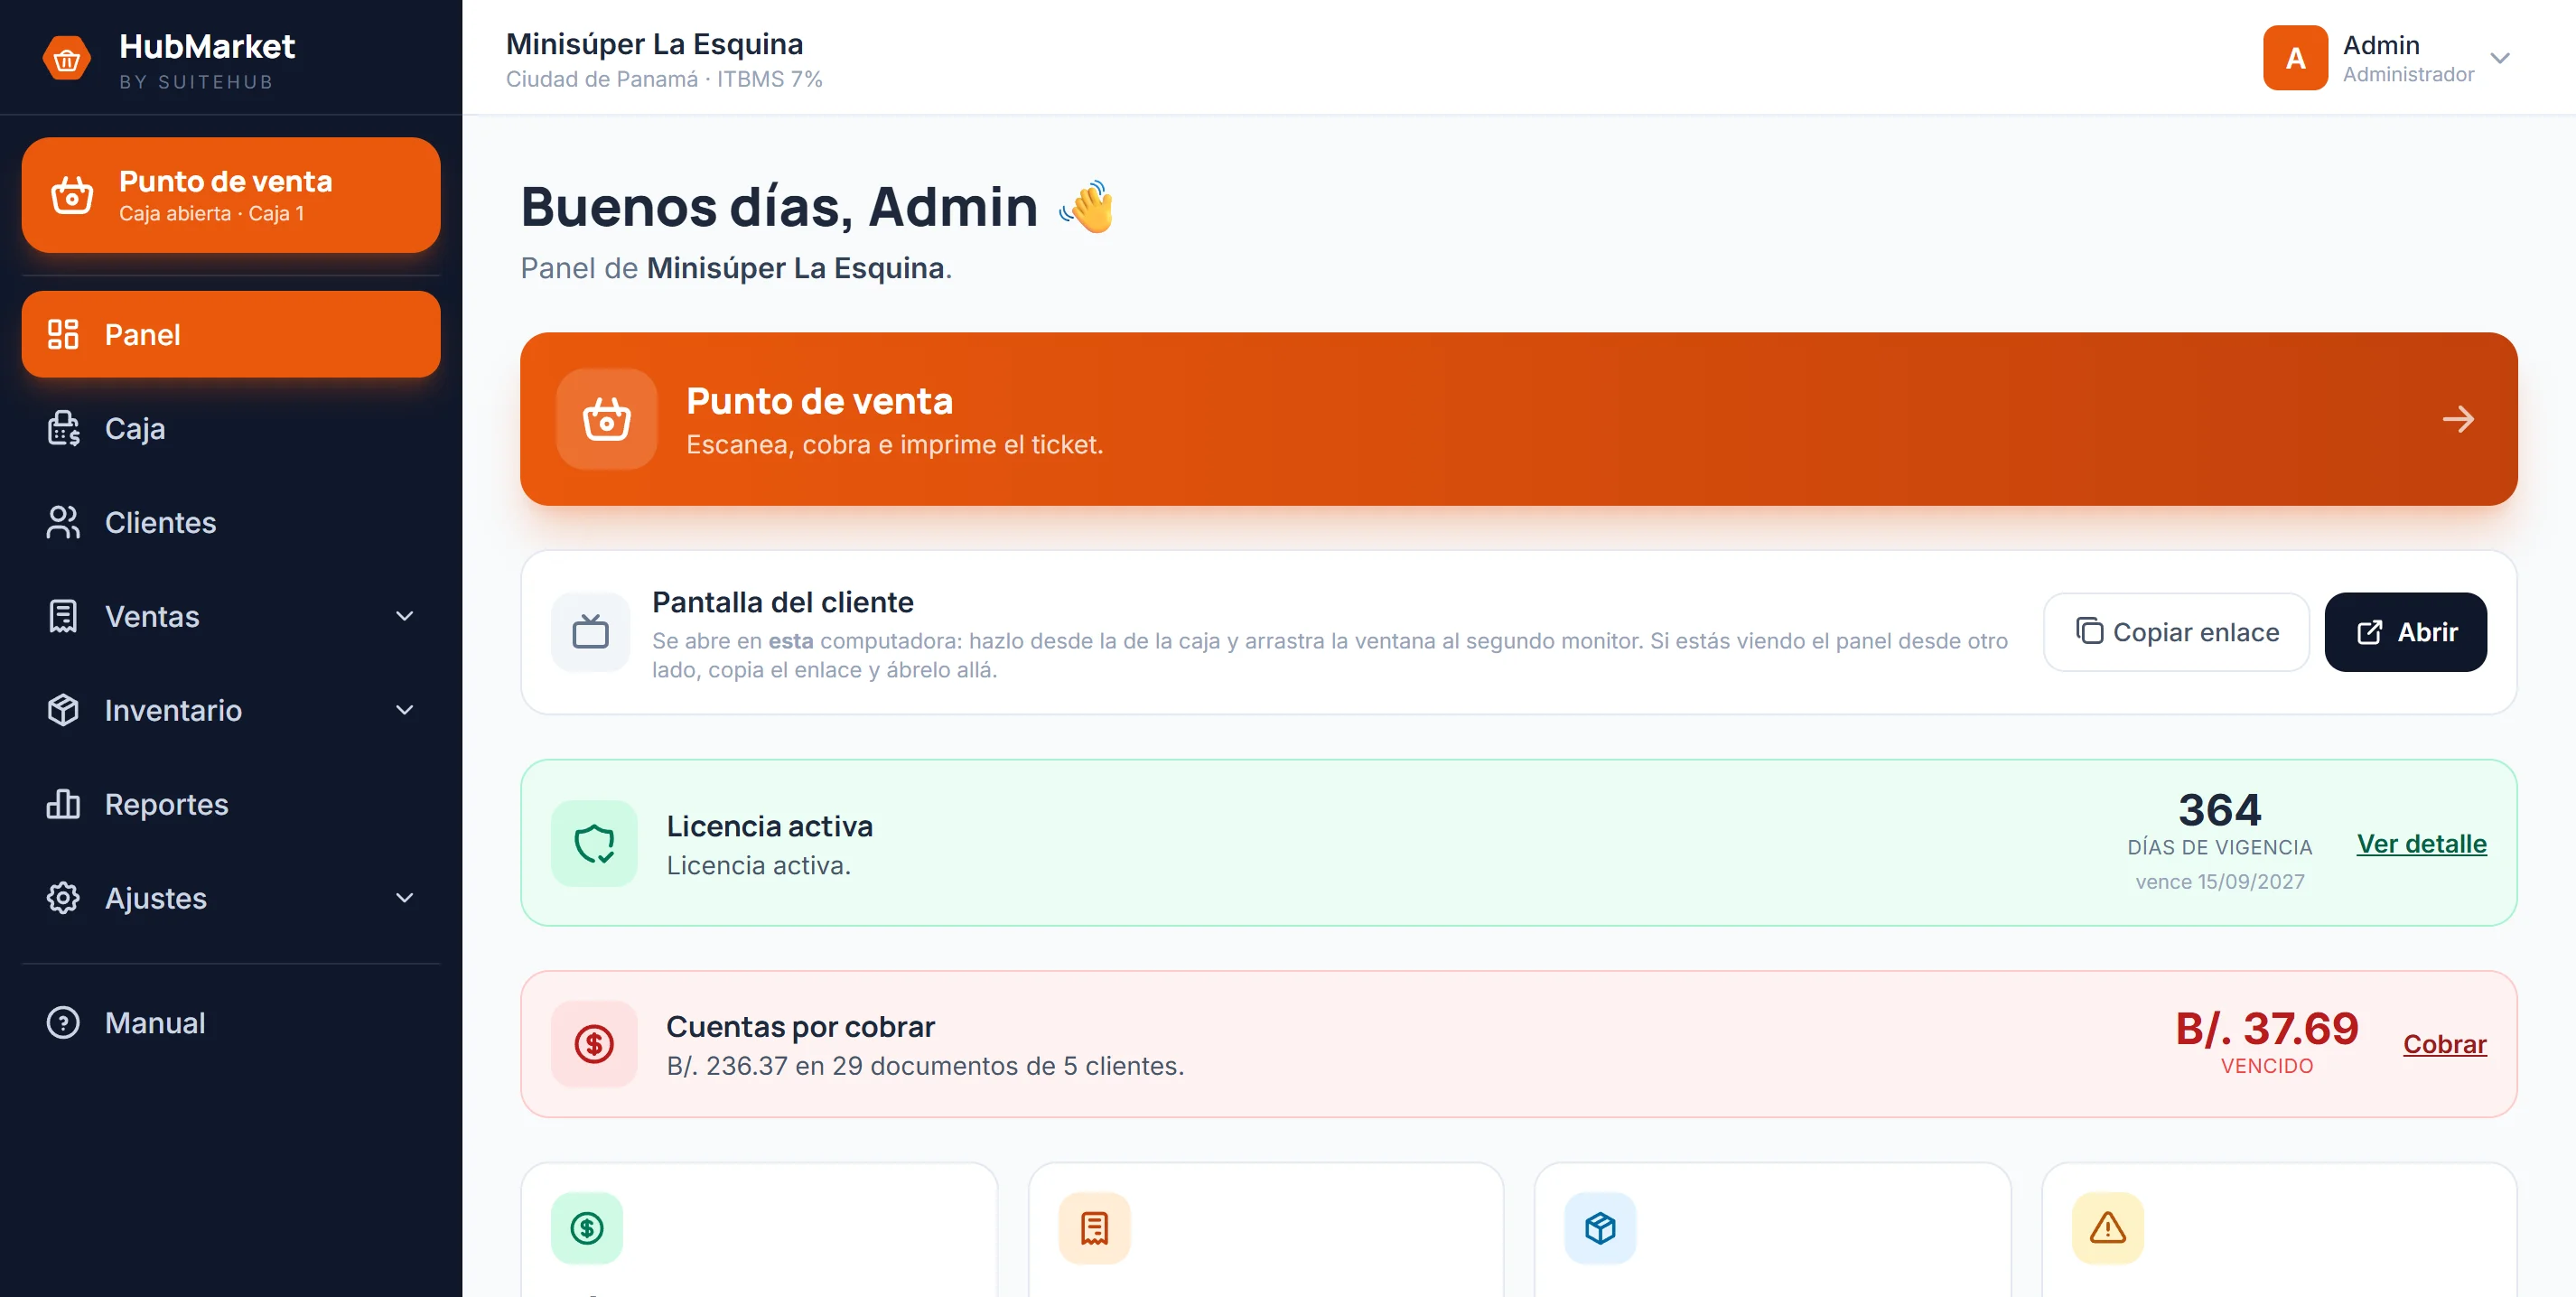Click the arrow on the Punto de venta banner
The image size is (2576, 1297).
(2459, 420)
